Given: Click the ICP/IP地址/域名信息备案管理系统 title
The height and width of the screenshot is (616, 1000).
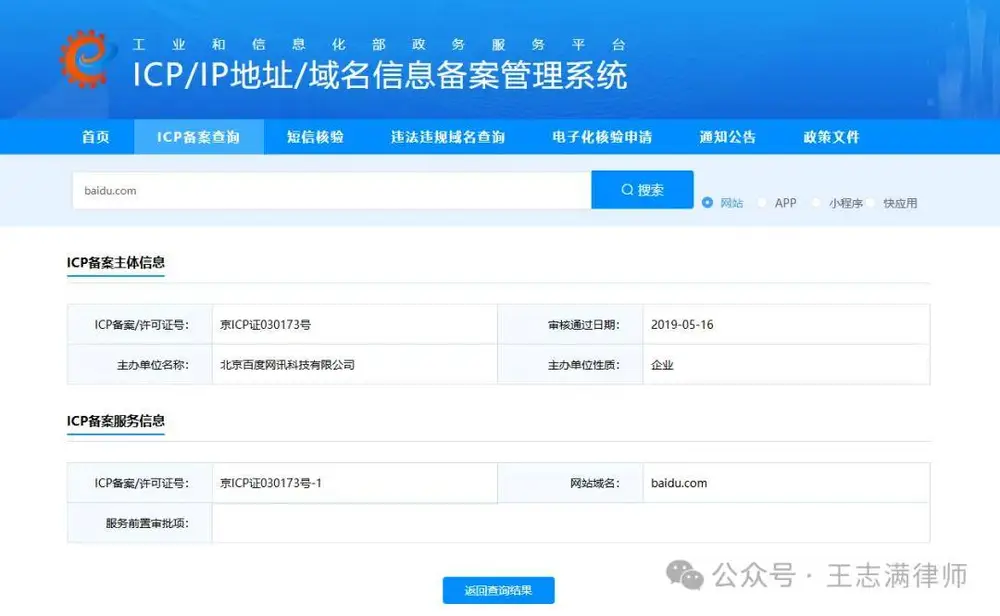Looking at the screenshot, I should (380, 75).
